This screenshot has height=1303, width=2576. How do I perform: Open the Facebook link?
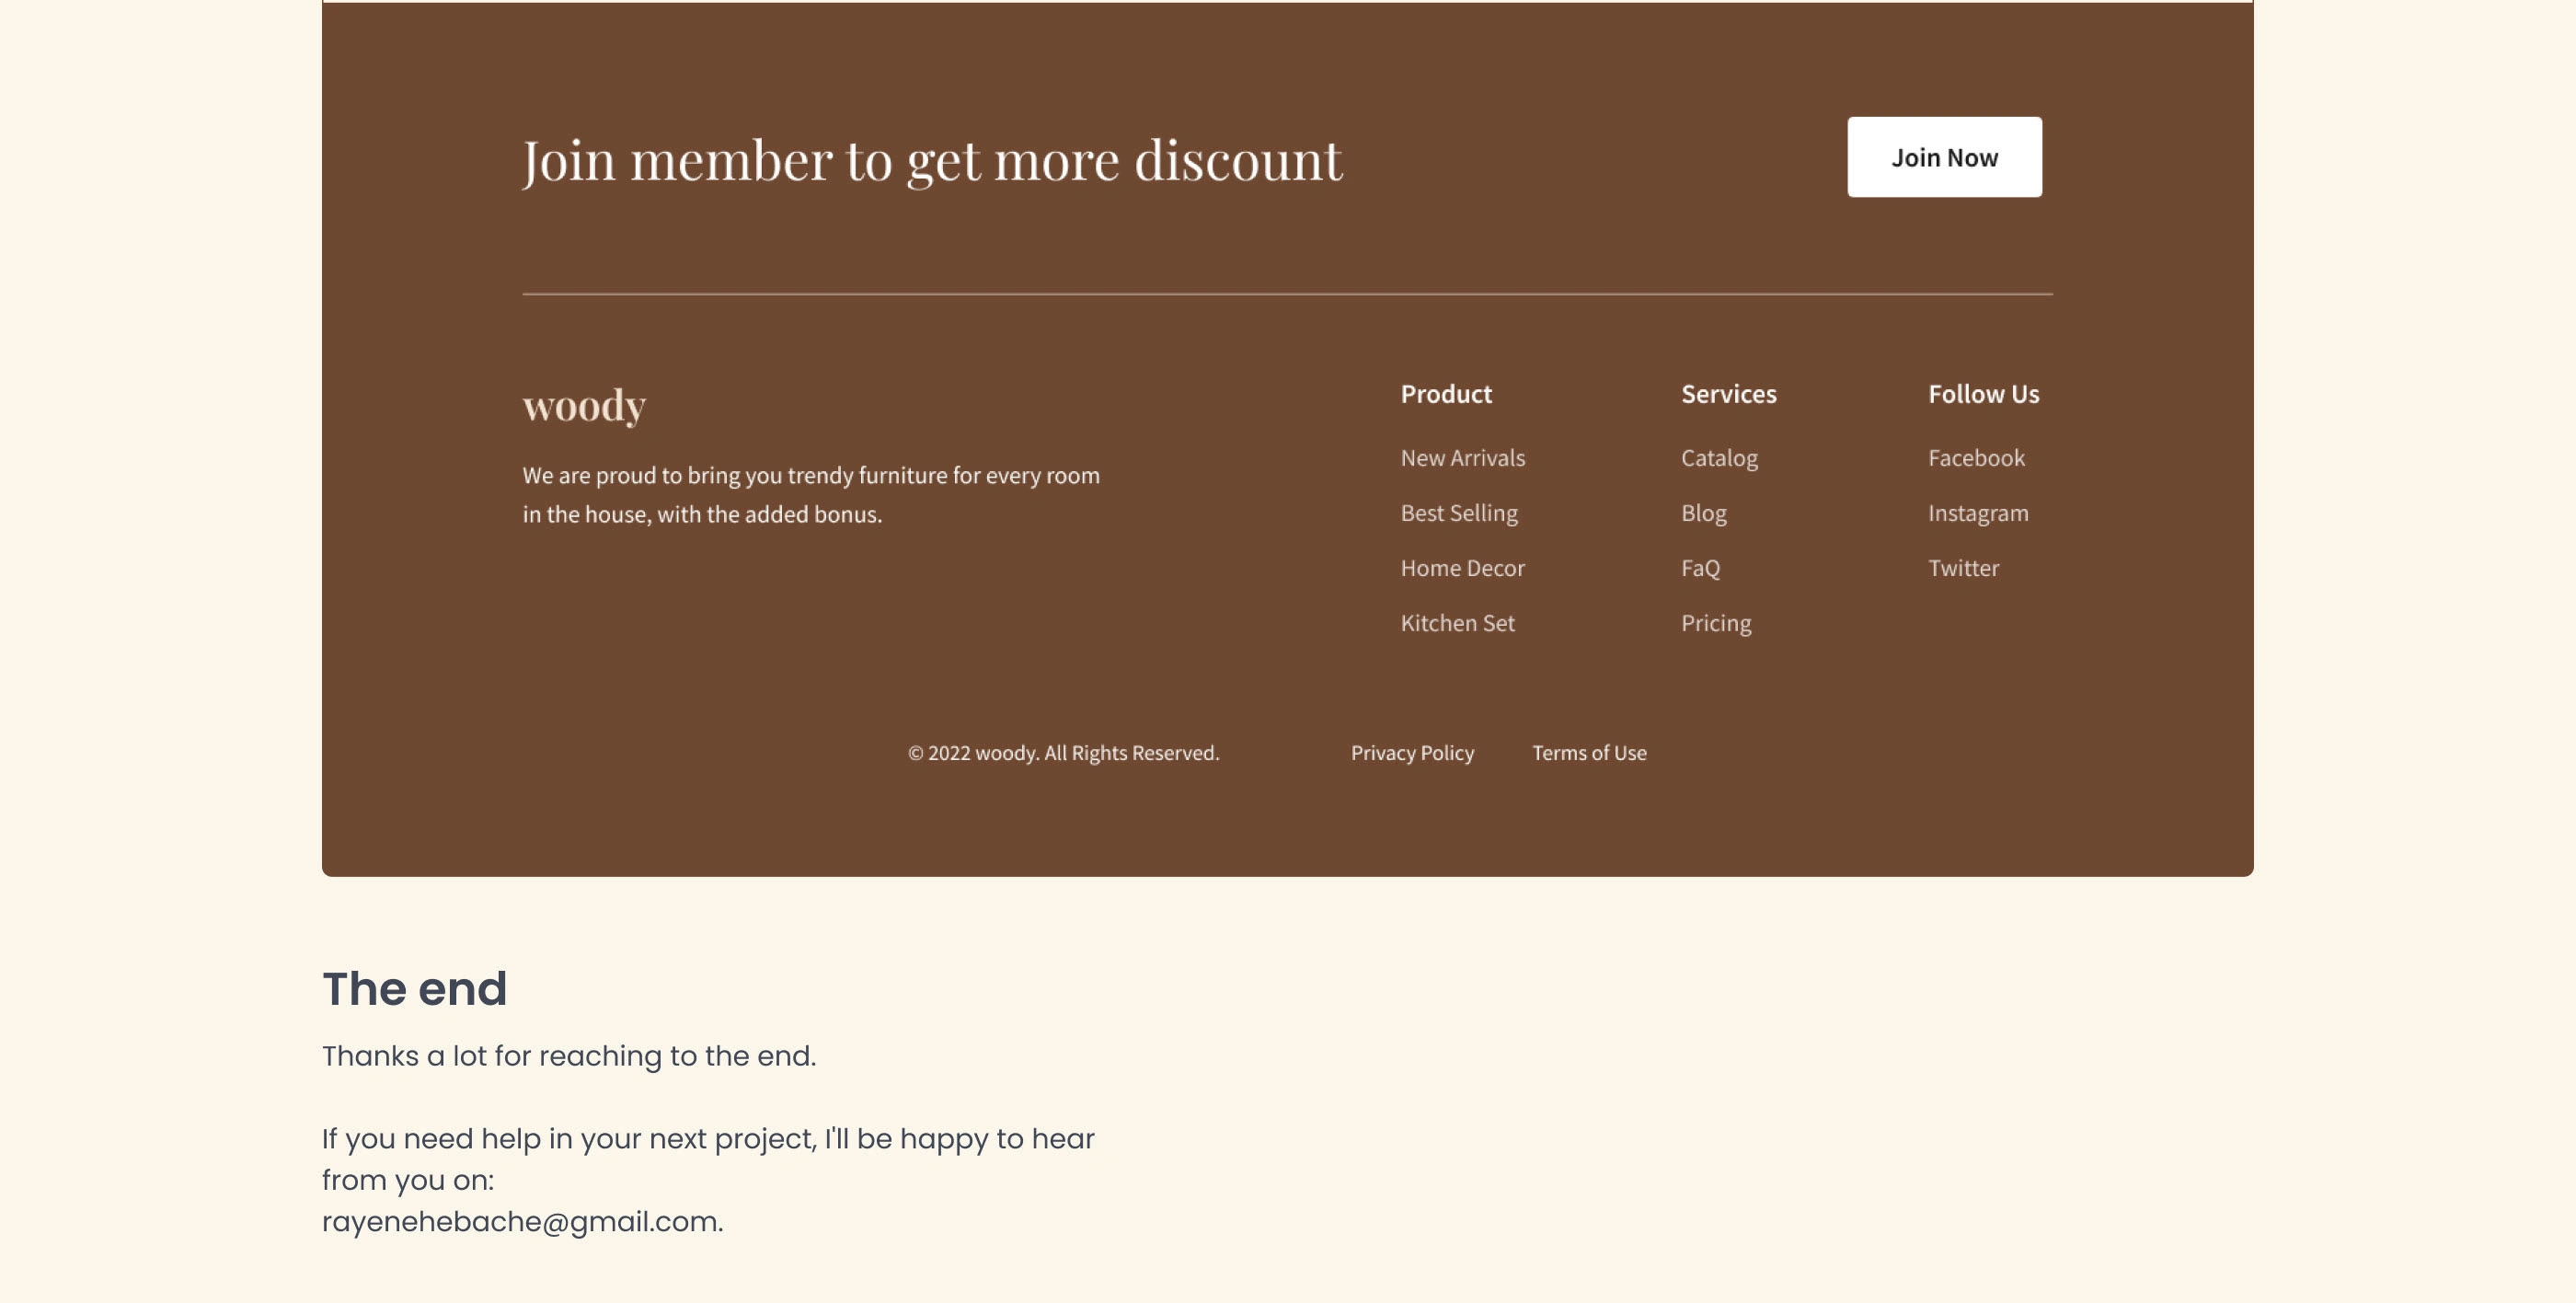pos(1975,458)
